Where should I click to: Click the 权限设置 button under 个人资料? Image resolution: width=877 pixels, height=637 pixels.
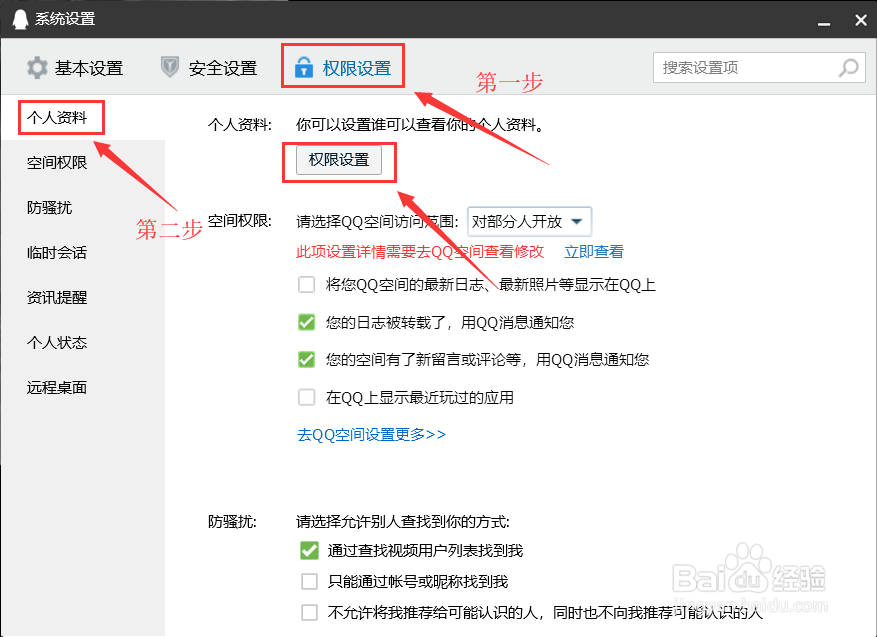(x=340, y=161)
